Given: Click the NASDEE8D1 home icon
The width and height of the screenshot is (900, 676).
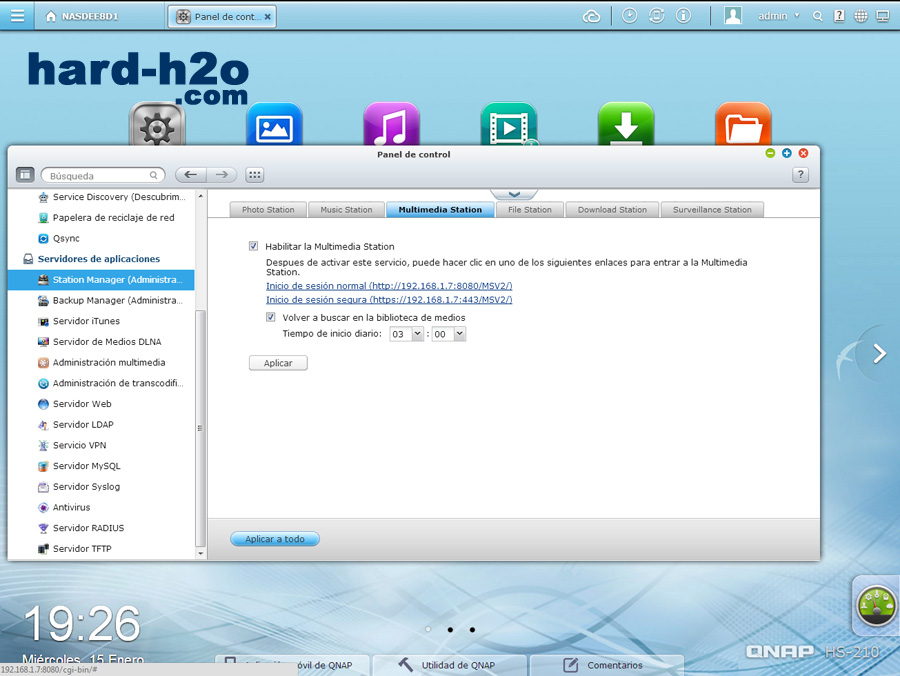Looking at the screenshot, I should [x=51, y=16].
